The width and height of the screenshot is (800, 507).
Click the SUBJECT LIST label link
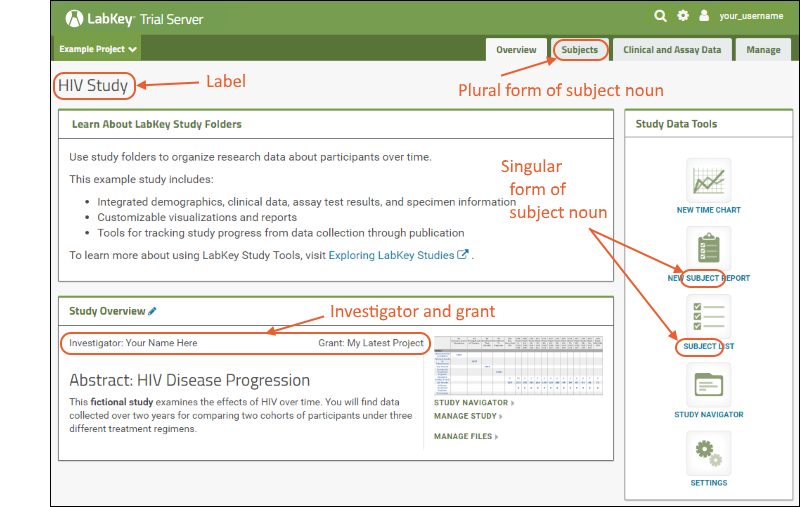[708, 346]
